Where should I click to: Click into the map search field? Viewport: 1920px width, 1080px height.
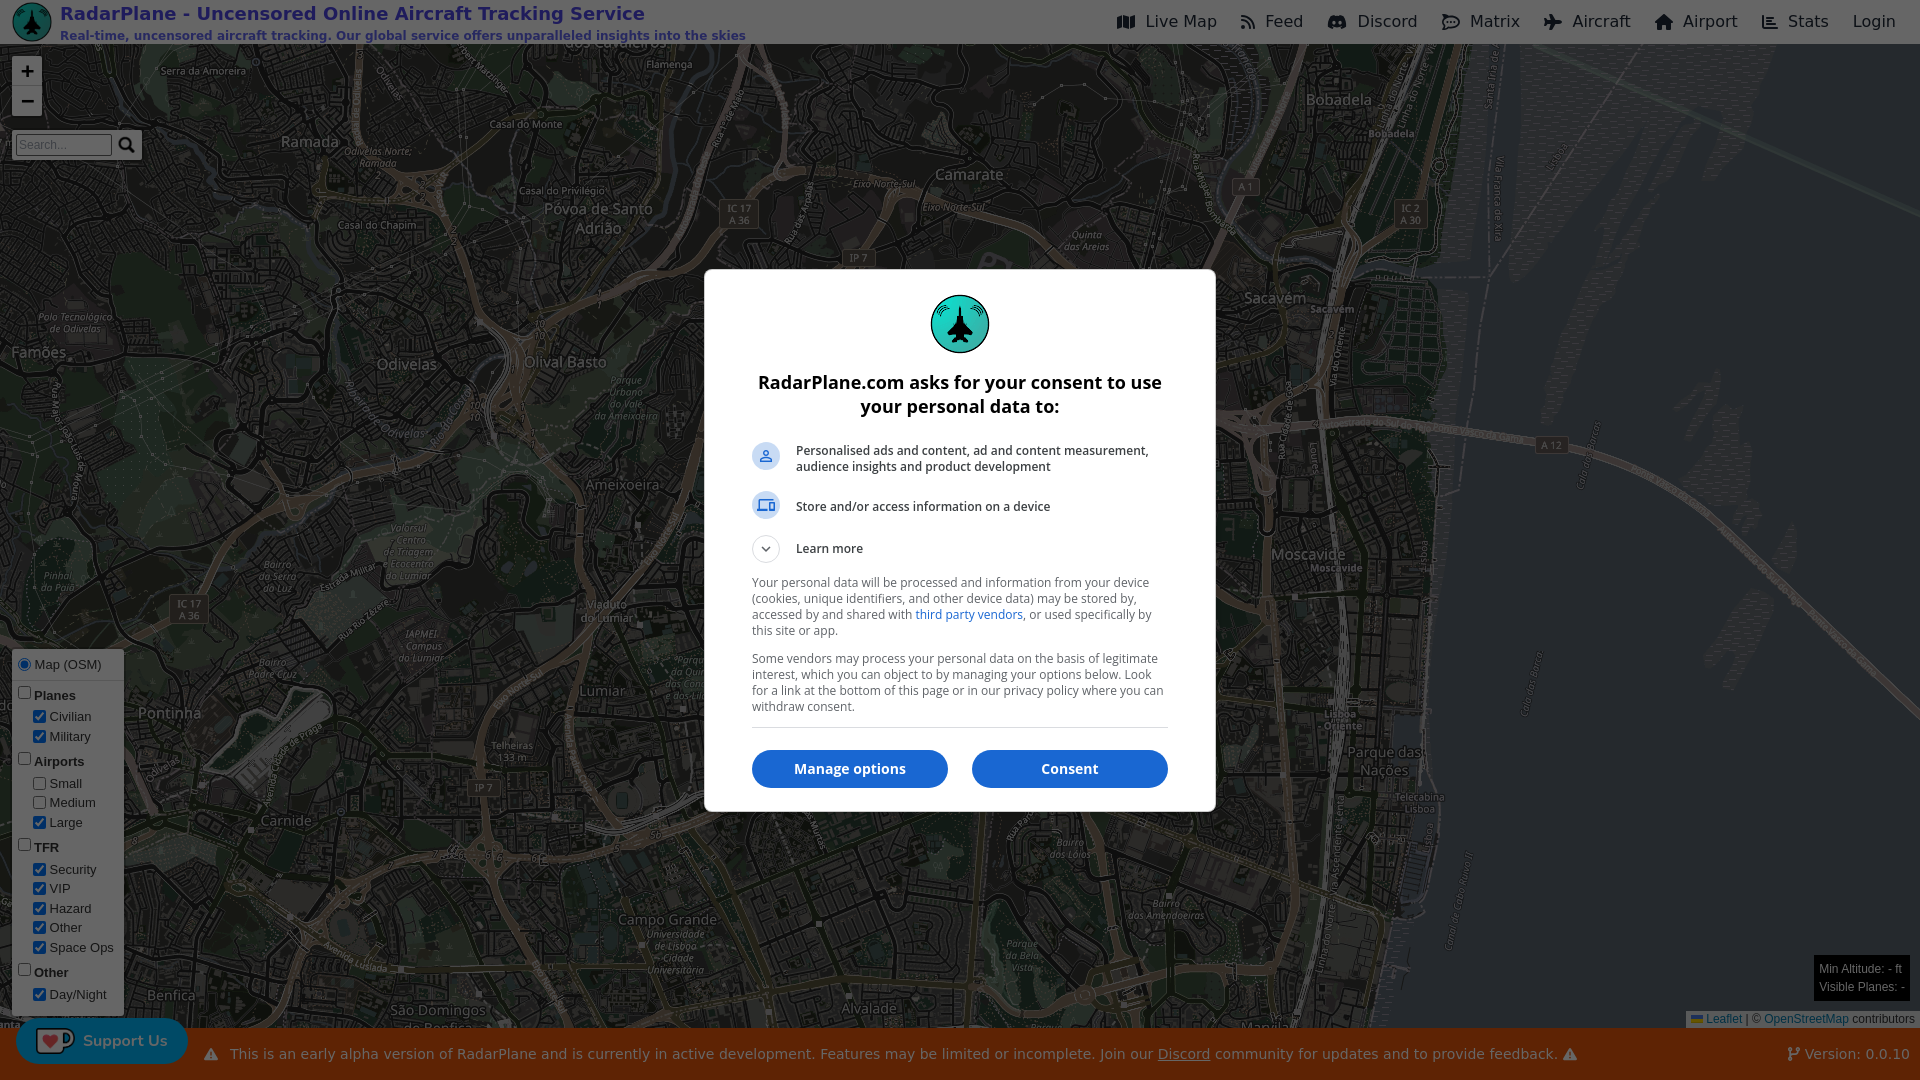[x=64, y=145]
